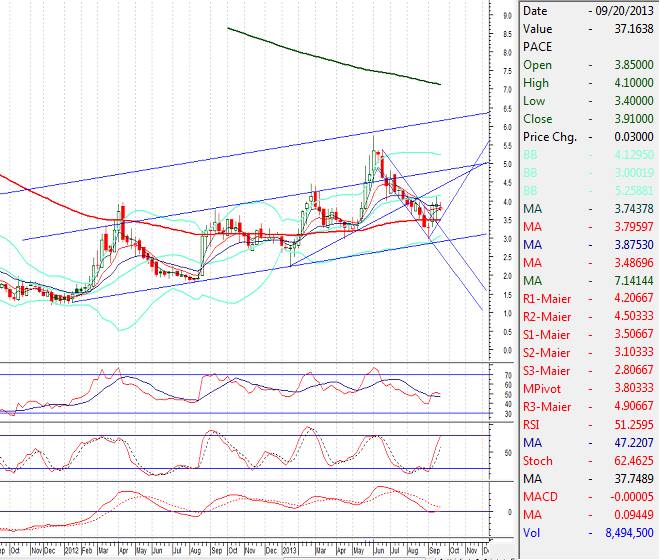This screenshot has width=660, height=560.
Task: Click the 2012 year label on time axis
Action: [x=72, y=551]
